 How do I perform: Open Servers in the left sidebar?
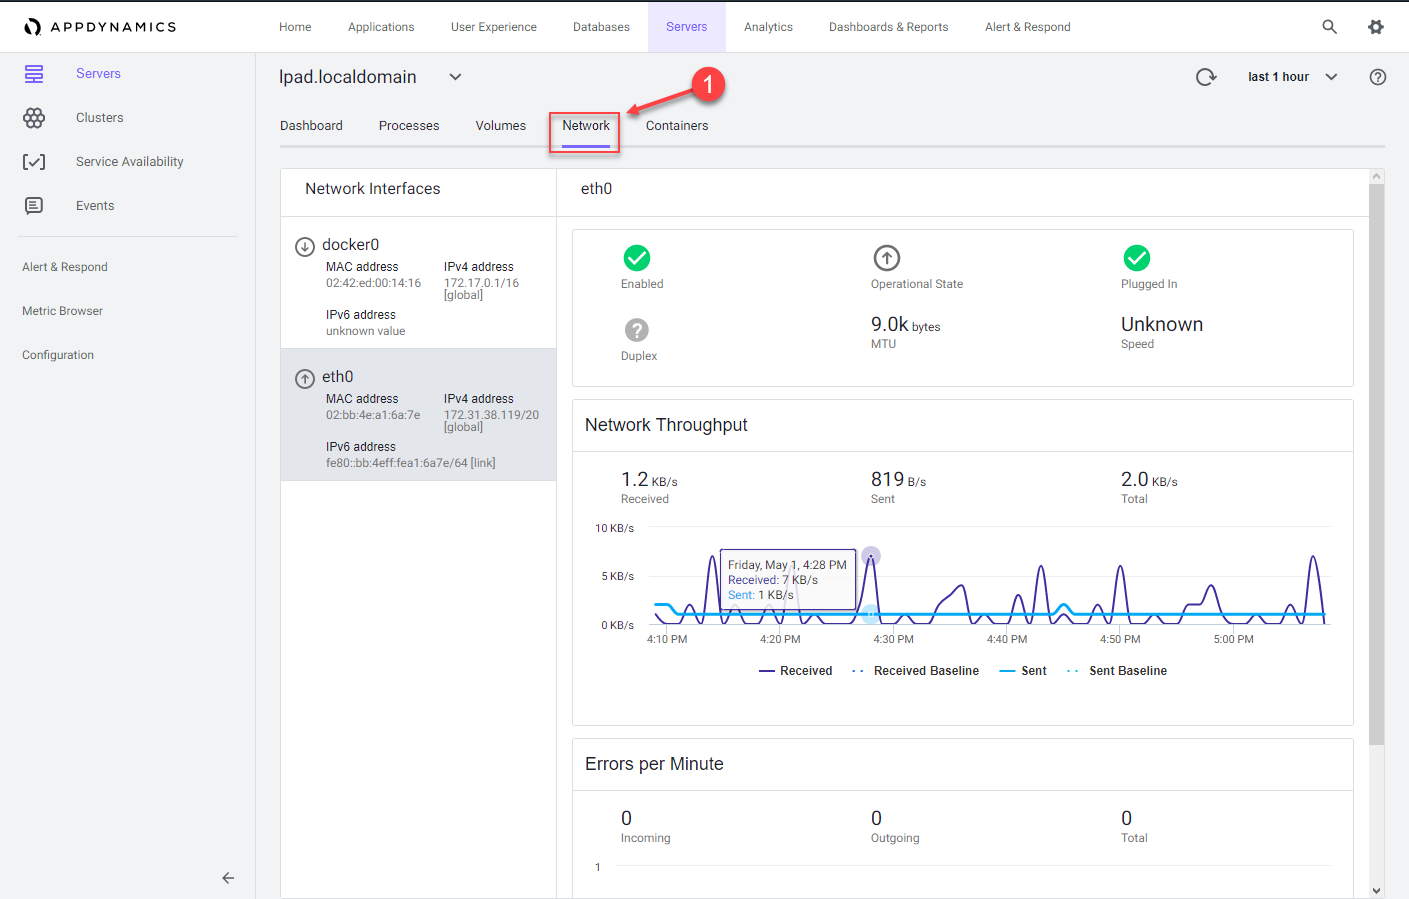point(98,74)
